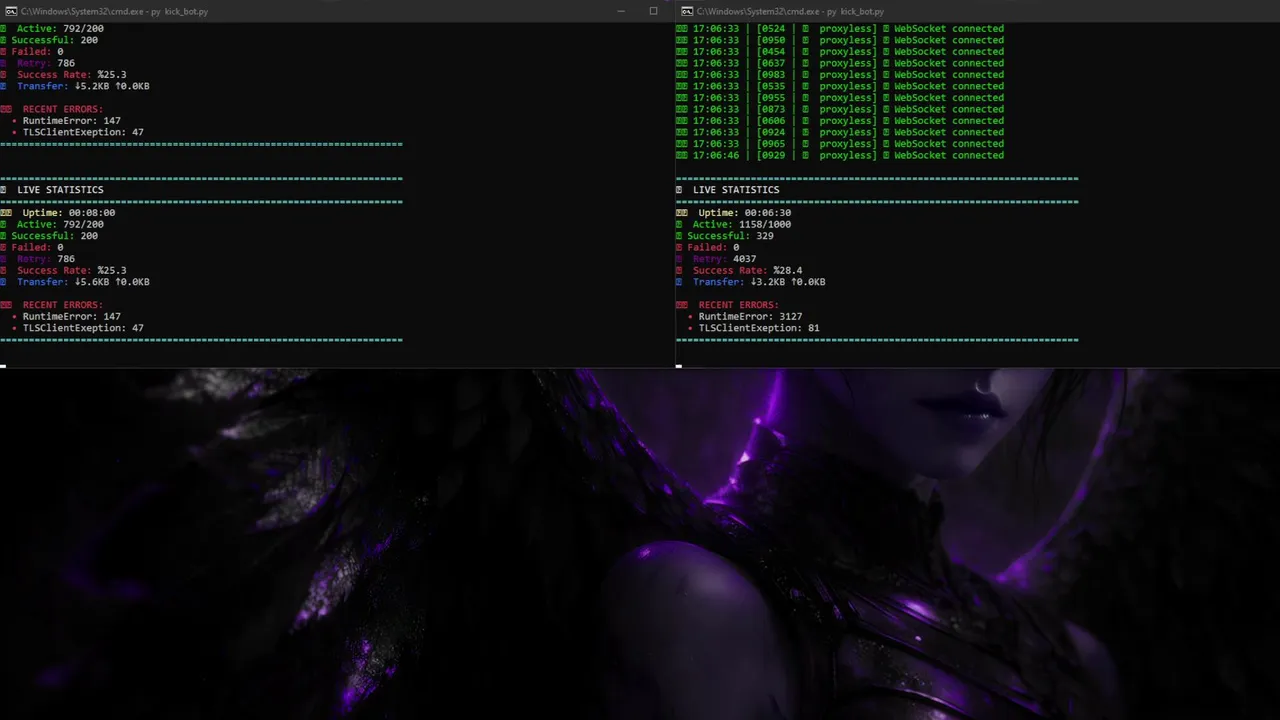Select the [0950] WebSocket connected log line
This screenshot has width=1280, height=720.
840,40
